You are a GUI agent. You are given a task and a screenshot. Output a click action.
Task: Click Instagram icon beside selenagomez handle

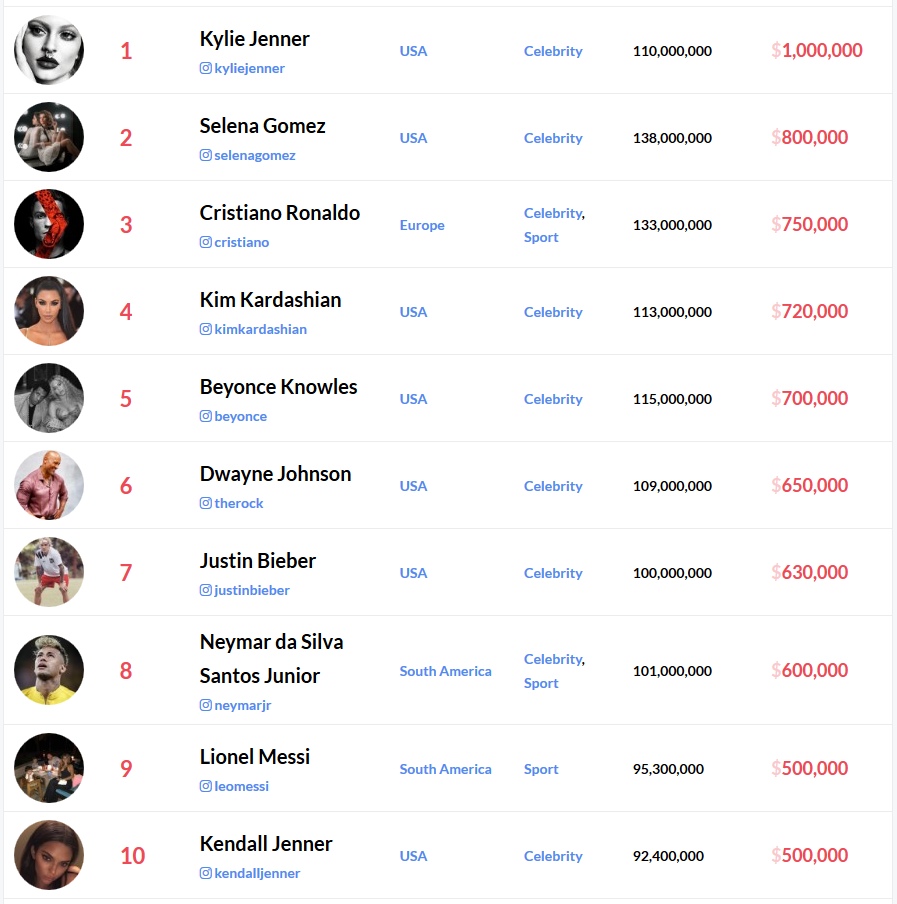[x=205, y=155]
